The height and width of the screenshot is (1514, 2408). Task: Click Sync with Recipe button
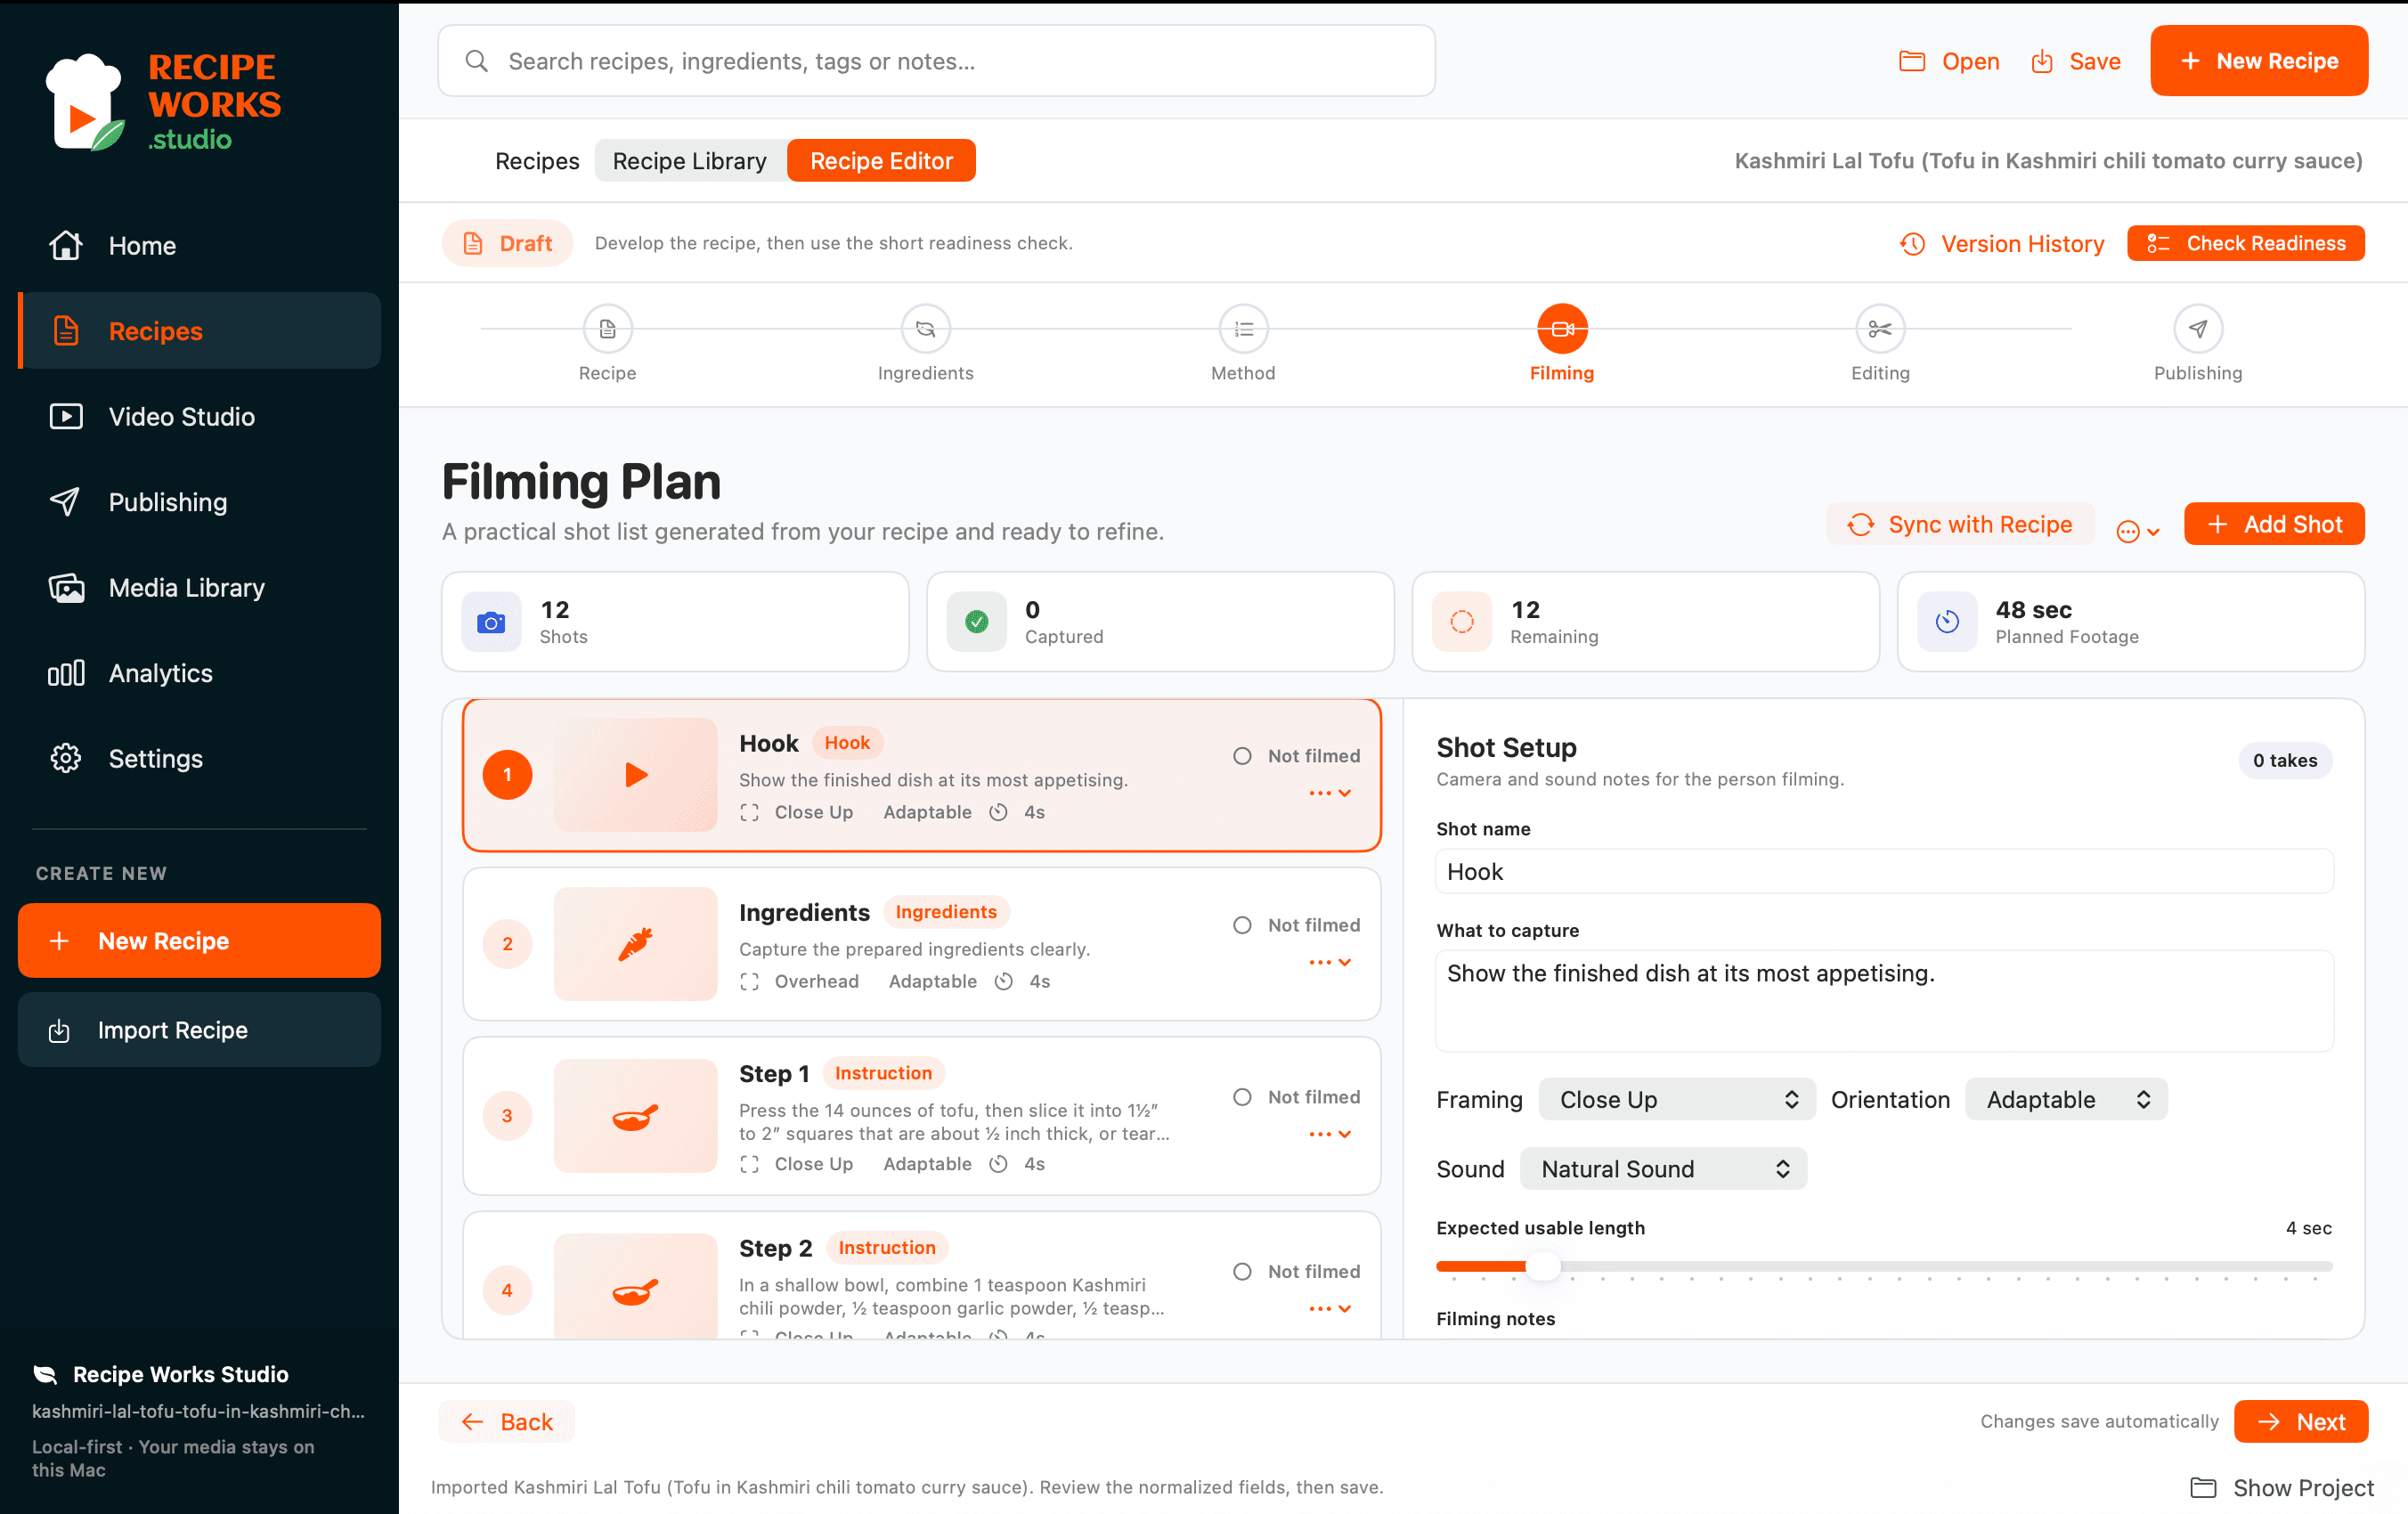click(x=1960, y=524)
